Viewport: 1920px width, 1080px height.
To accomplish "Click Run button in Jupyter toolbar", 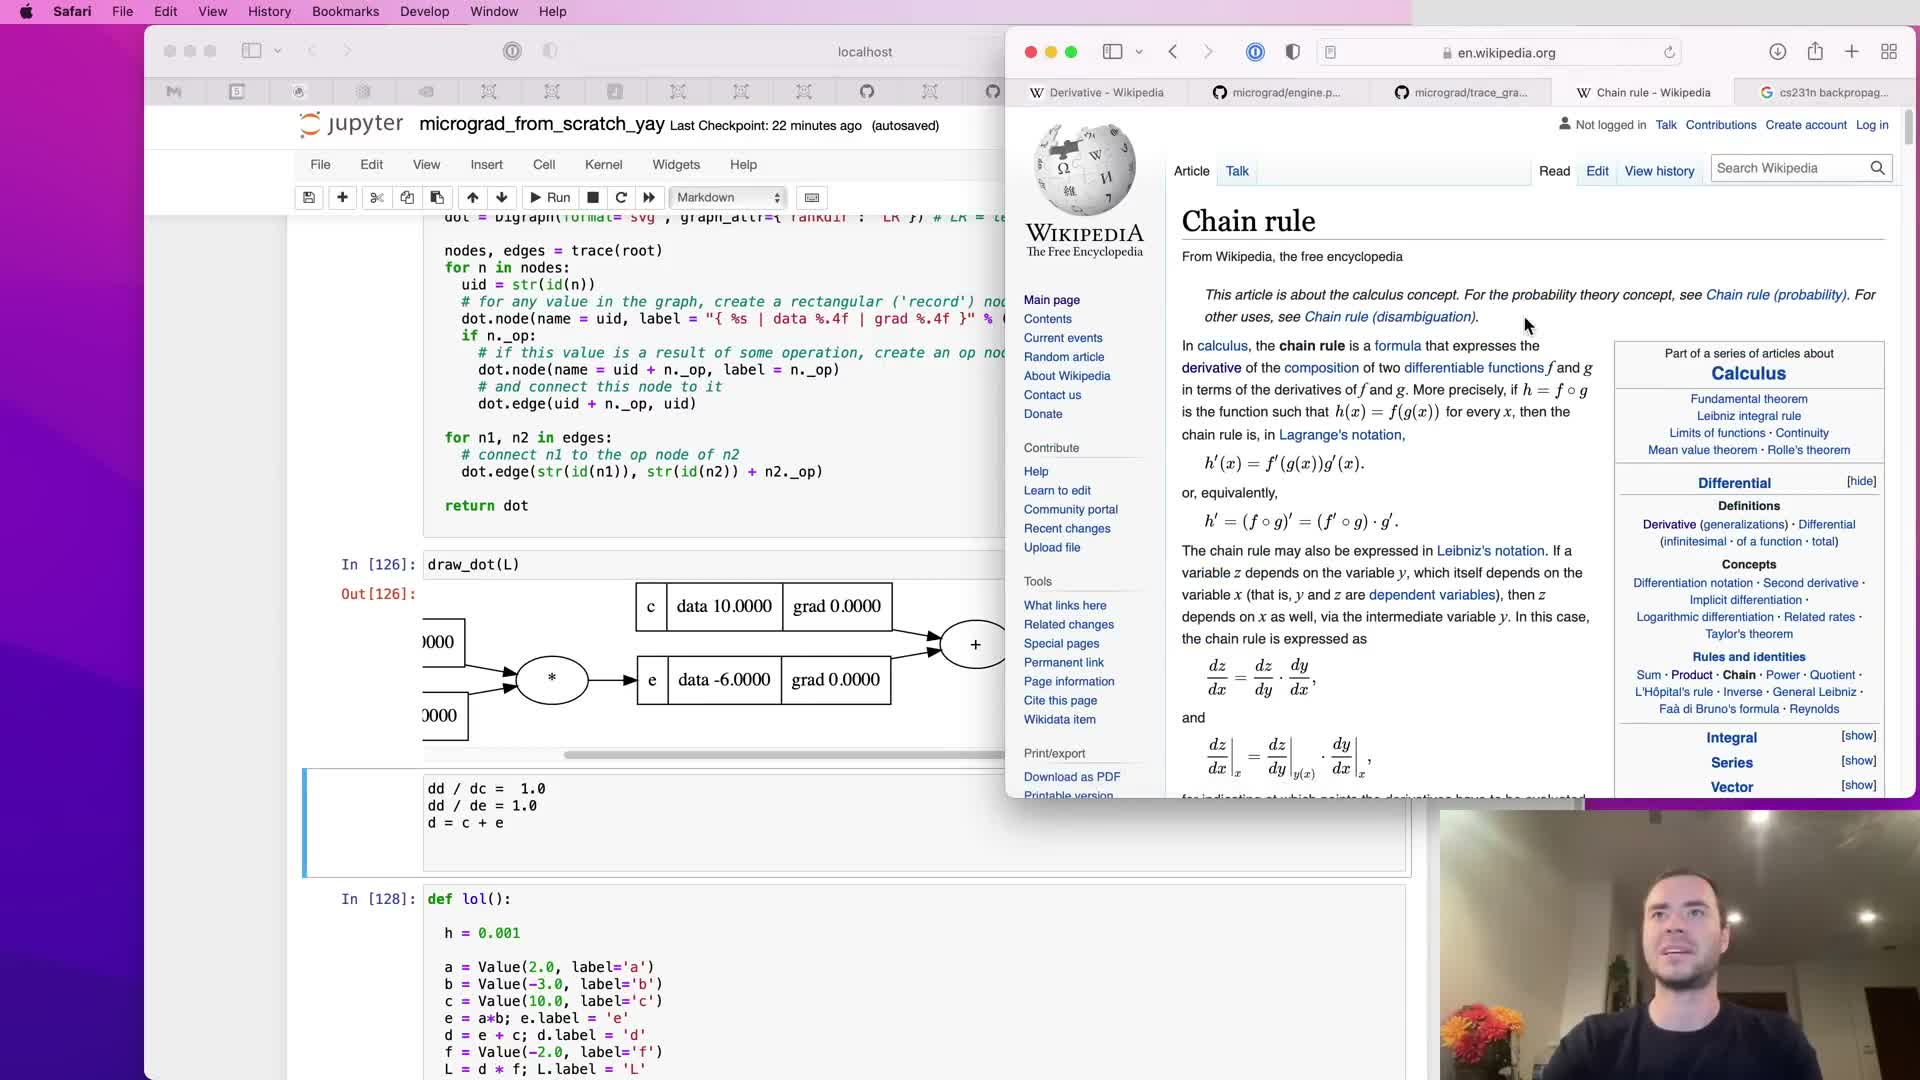I will pyautogui.click(x=550, y=198).
